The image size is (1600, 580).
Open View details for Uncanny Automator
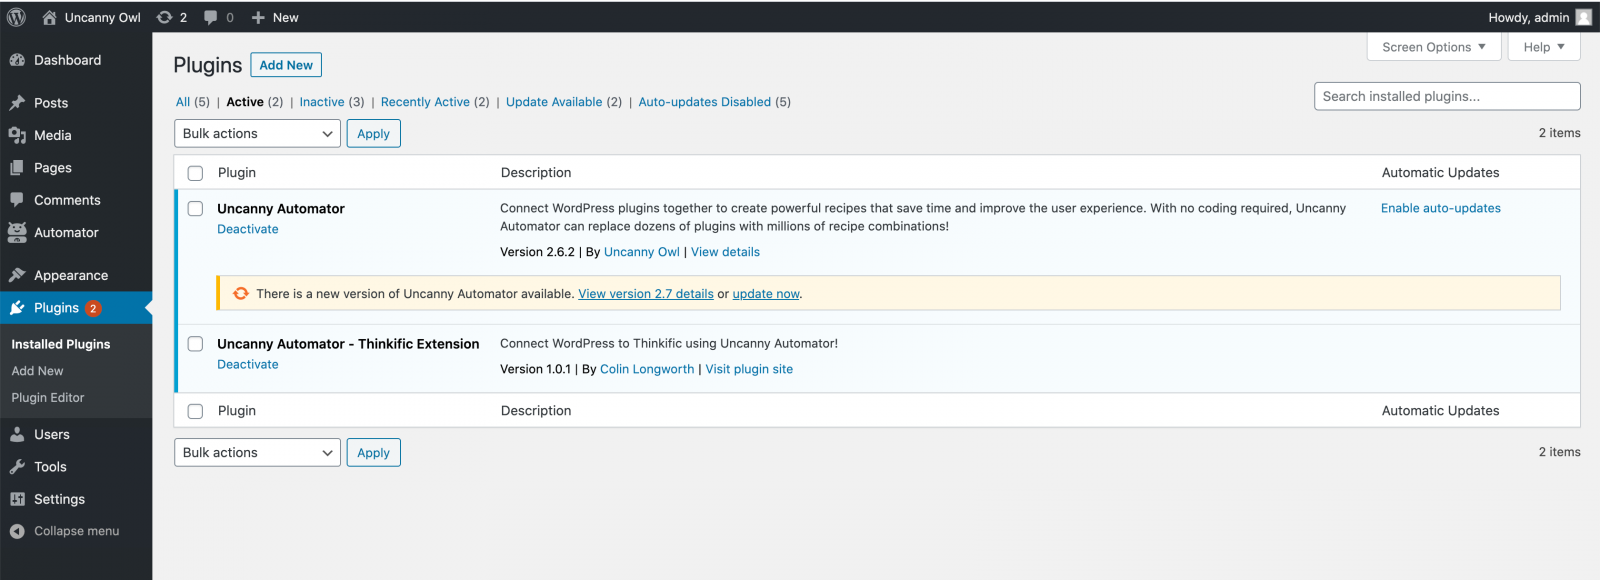[x=725, y=252]
